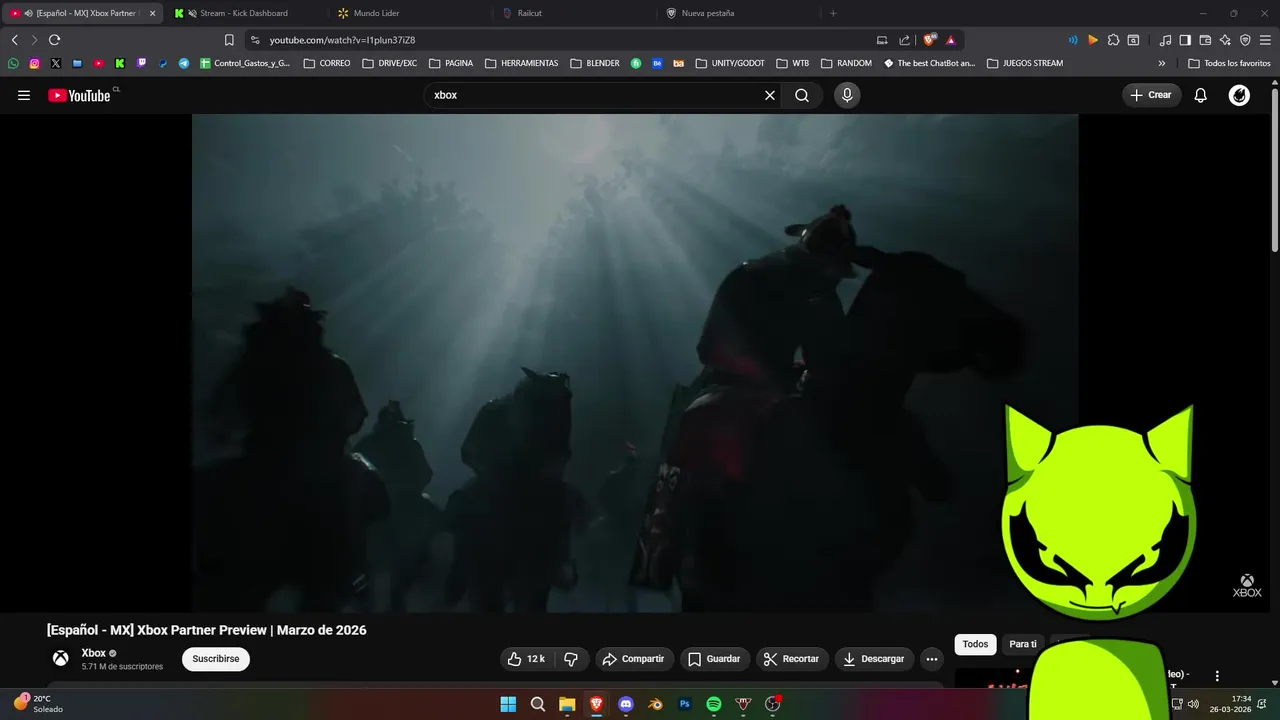Open the PayPal bookmark icon
Screen dimensions: 1280x720
click(163, 63)
